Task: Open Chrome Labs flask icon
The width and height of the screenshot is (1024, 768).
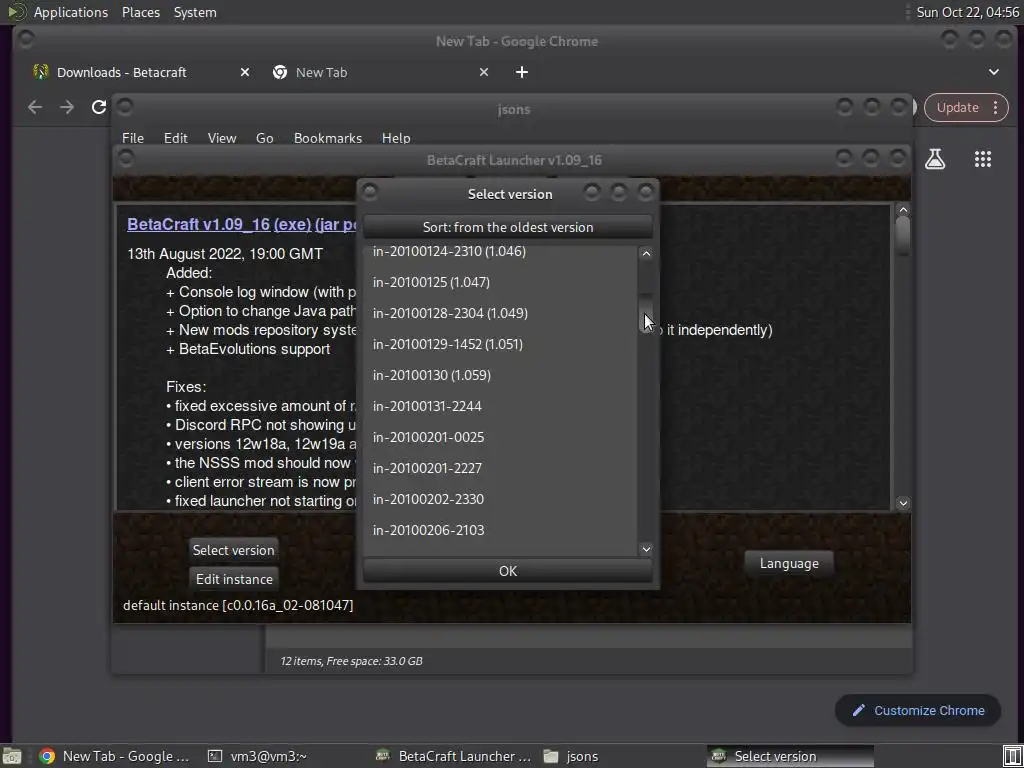Action: [935, 159]
